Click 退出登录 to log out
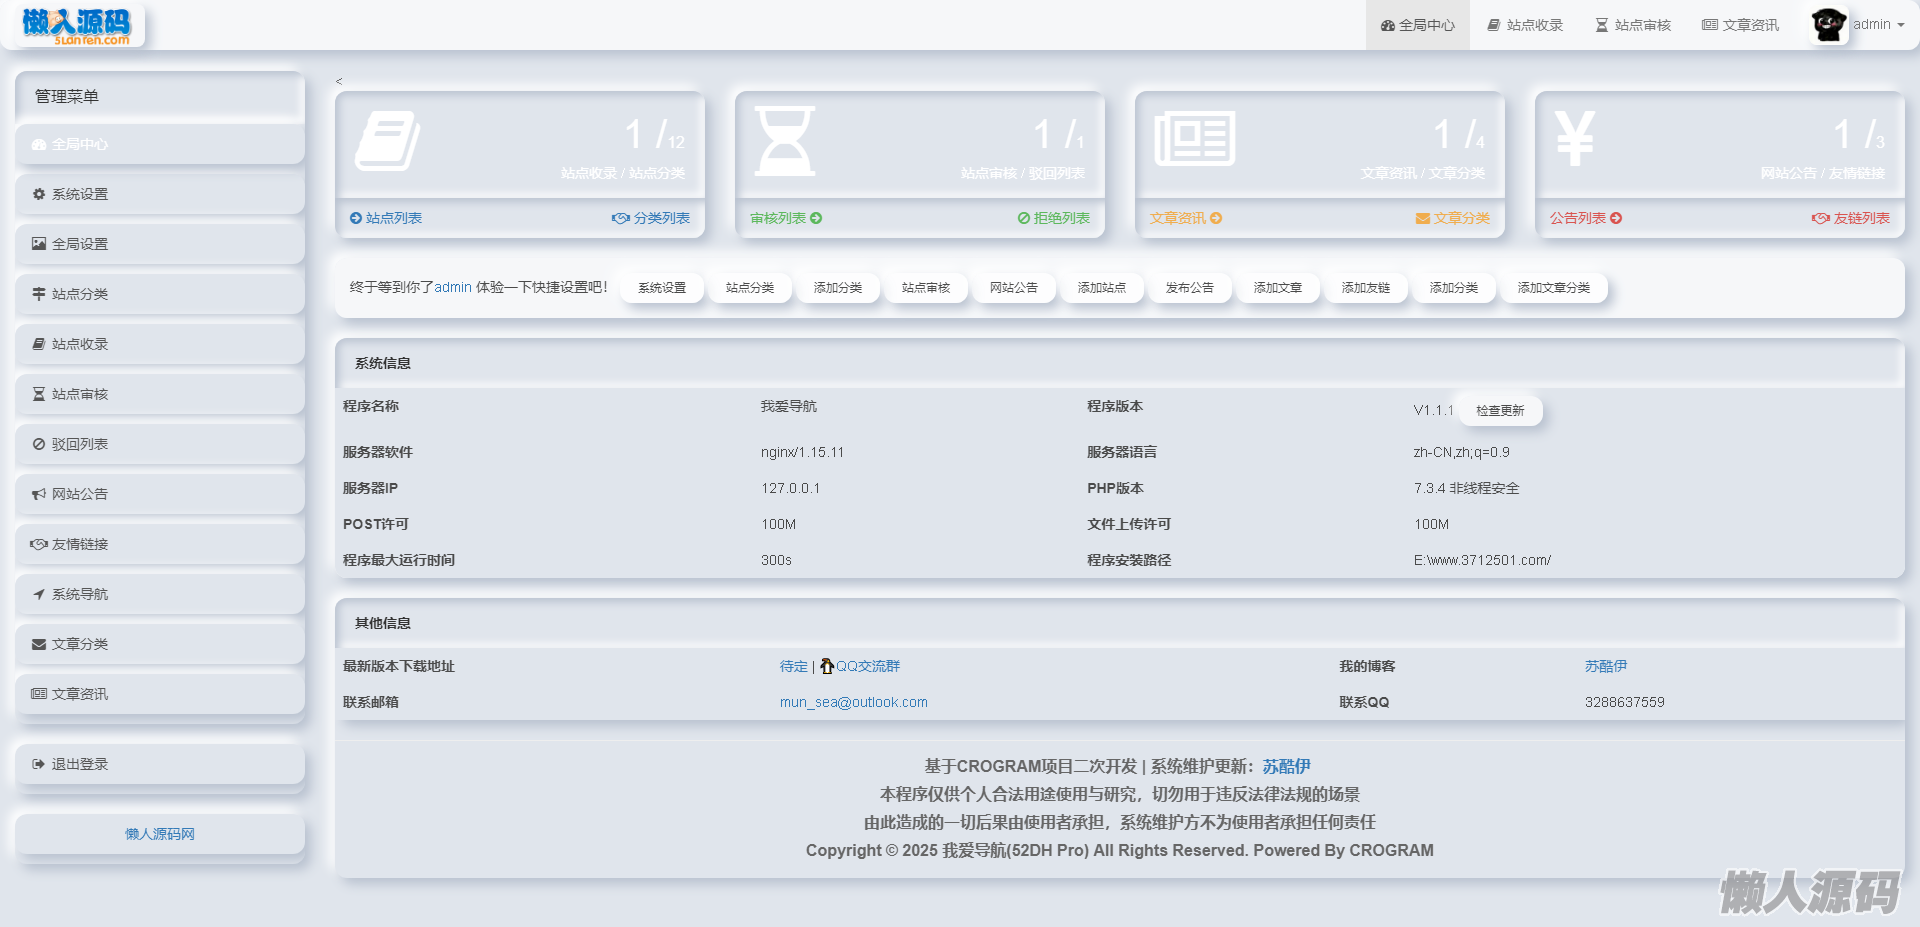Screen dimensions: 1920x927 point(80,764)
